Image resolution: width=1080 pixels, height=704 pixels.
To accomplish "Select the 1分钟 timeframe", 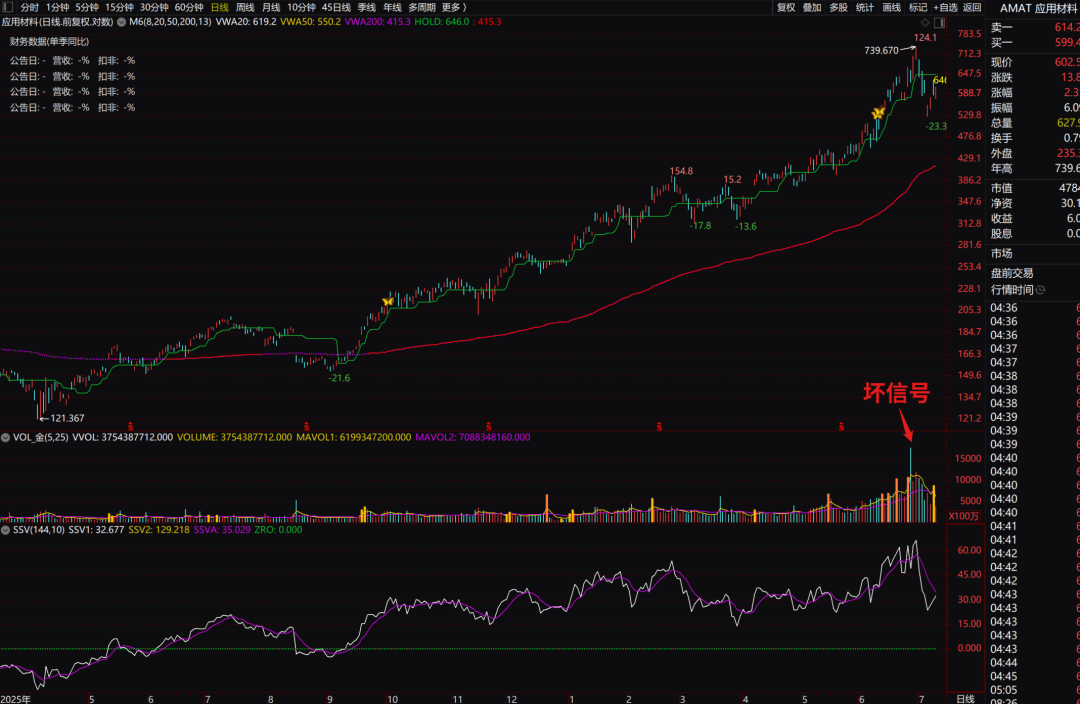I will [x=57, y=8].
